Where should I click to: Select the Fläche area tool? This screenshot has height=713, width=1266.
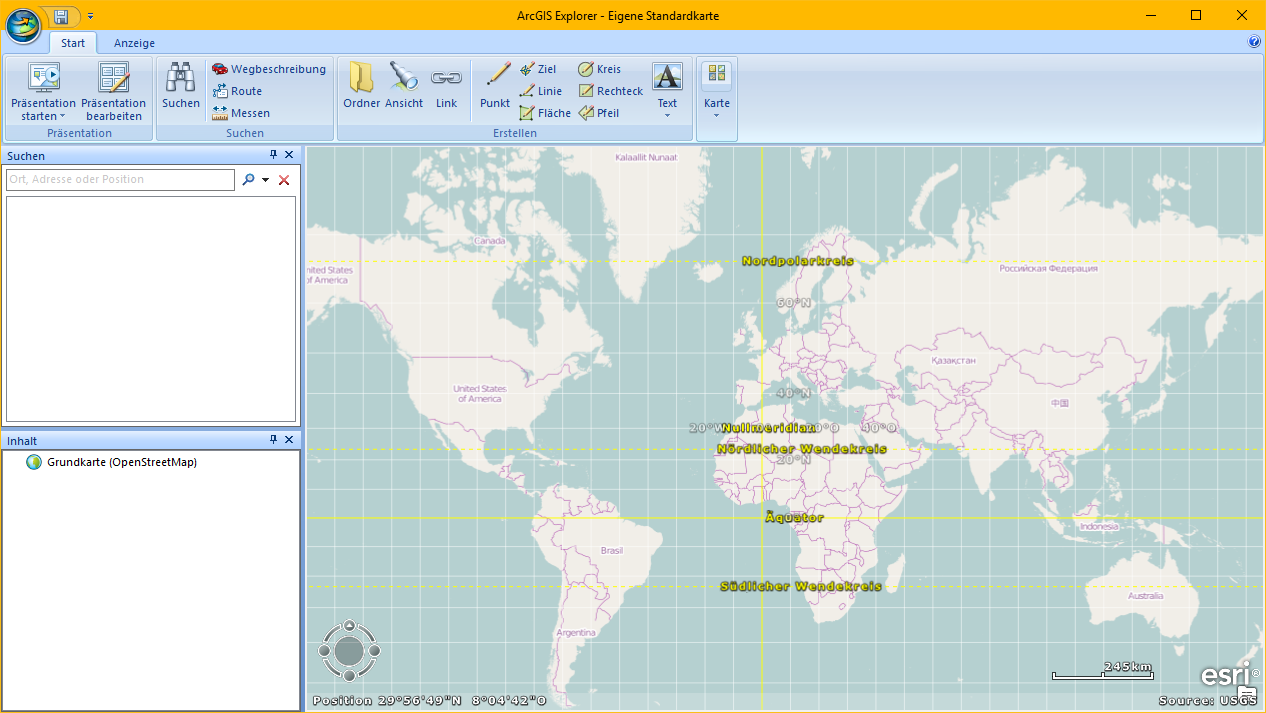[x=527, y=113]
